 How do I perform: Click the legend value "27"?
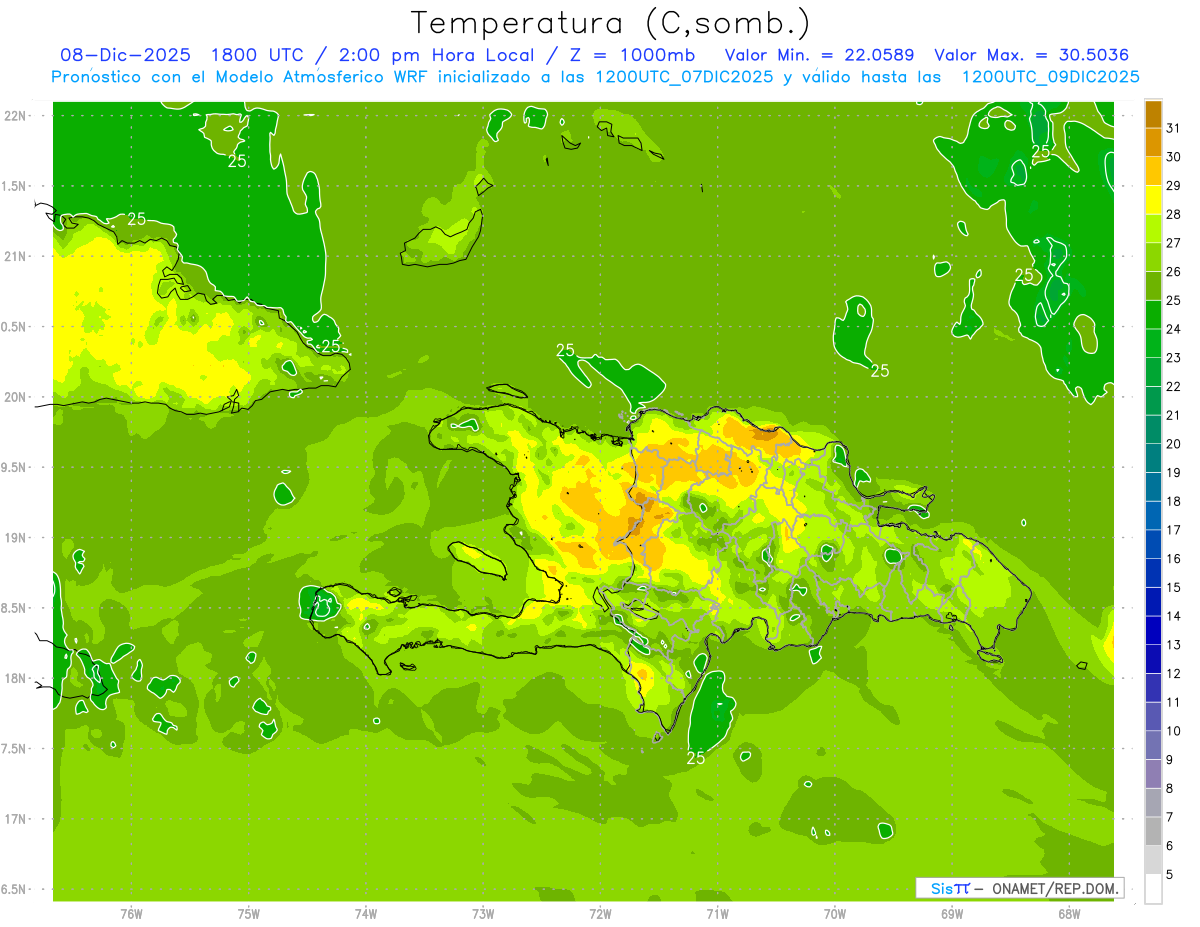[x=1173, y=243]
